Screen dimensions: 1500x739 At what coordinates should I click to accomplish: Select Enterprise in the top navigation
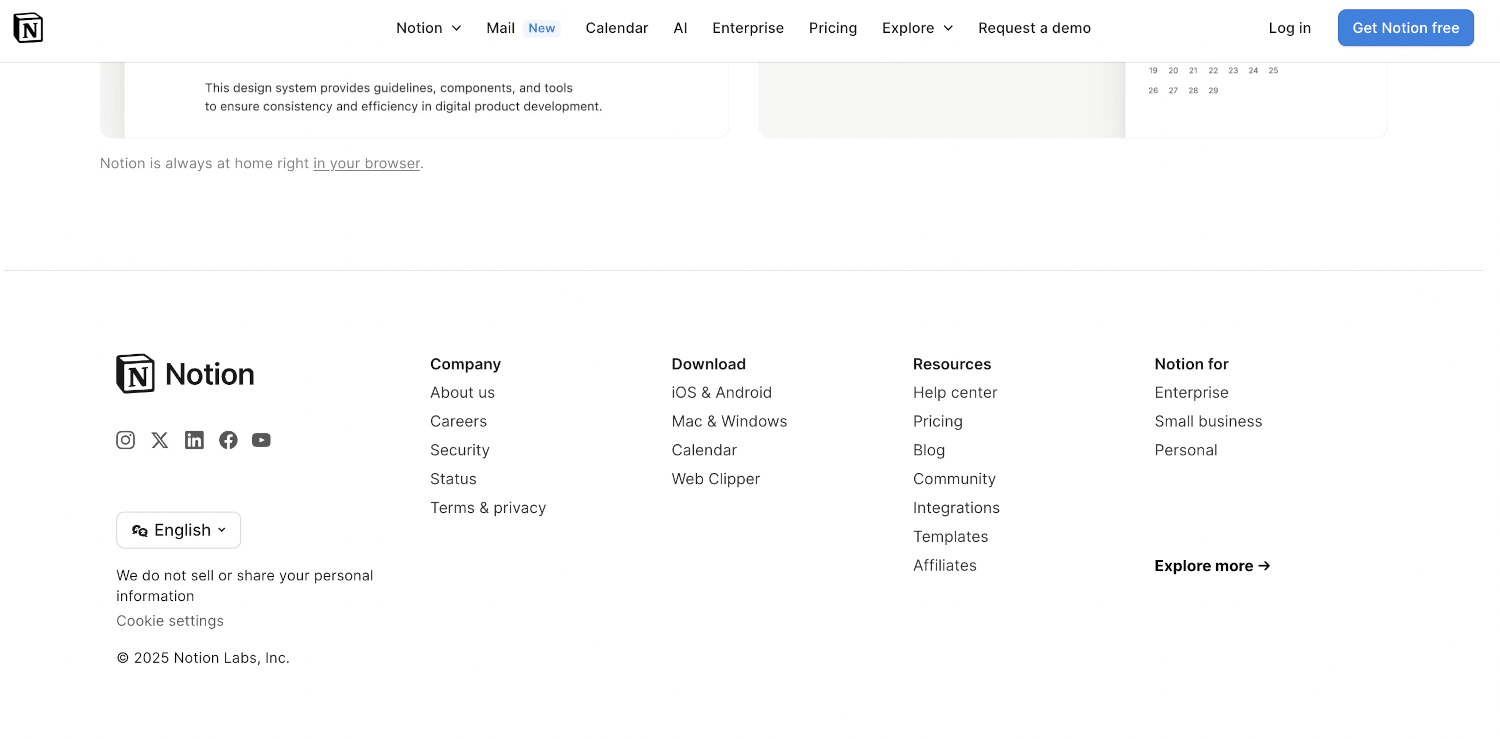click(748, 28)
